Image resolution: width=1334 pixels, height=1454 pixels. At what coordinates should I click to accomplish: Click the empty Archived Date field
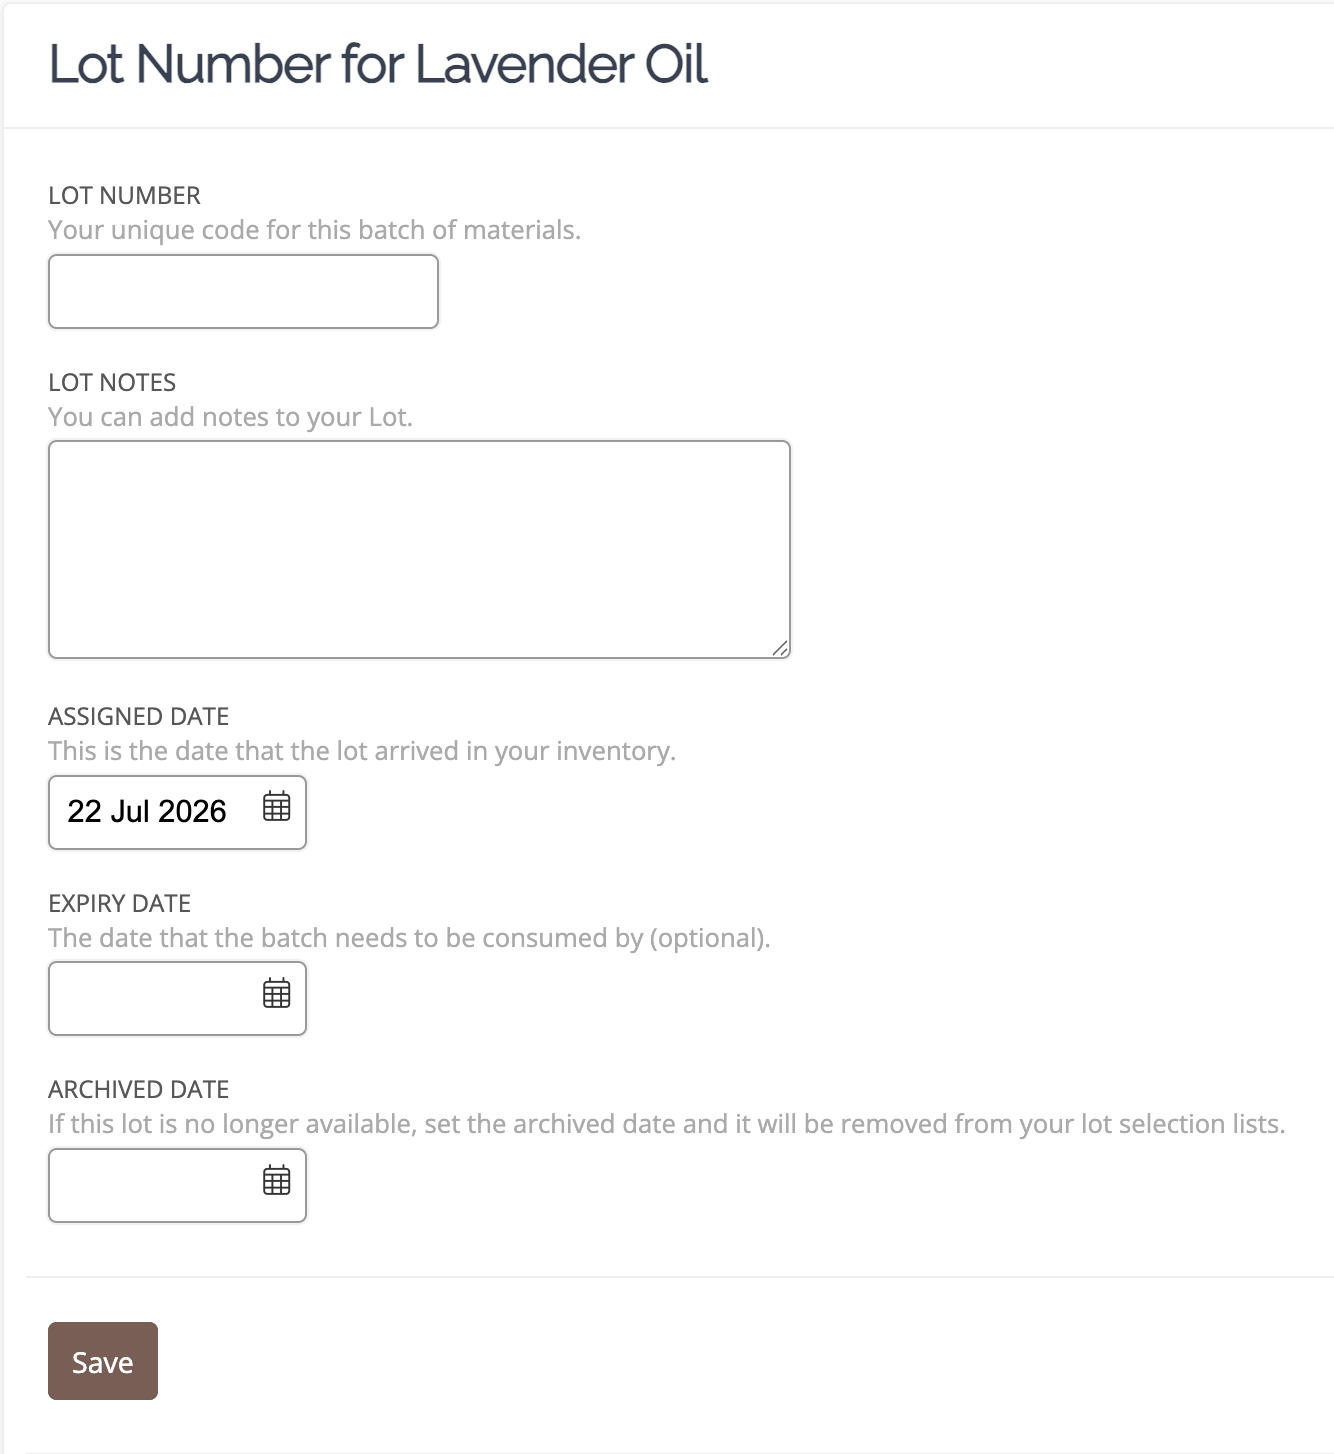coord(177,1185)
